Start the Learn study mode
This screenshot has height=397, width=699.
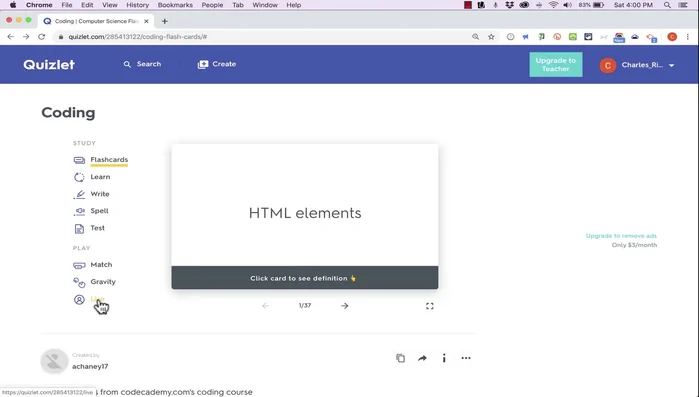(x=100, y=177)
